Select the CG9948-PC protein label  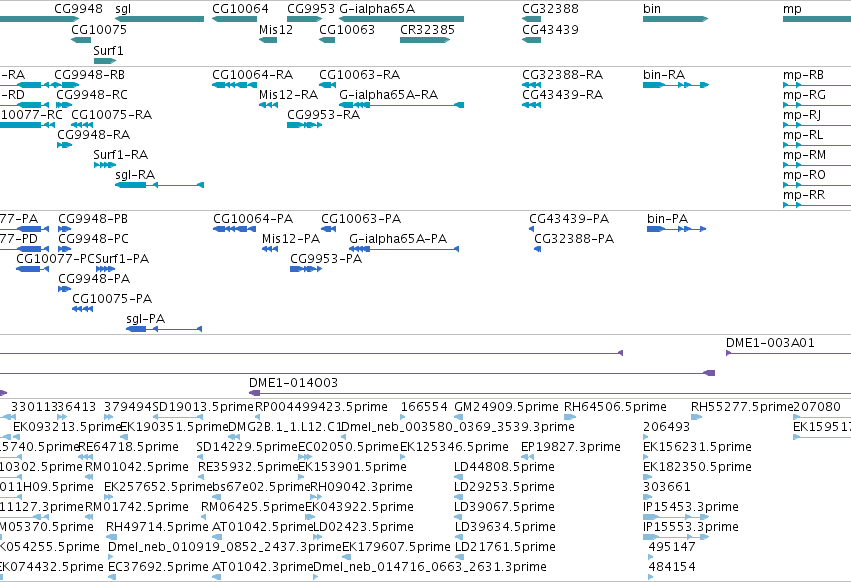coord(93,239)
